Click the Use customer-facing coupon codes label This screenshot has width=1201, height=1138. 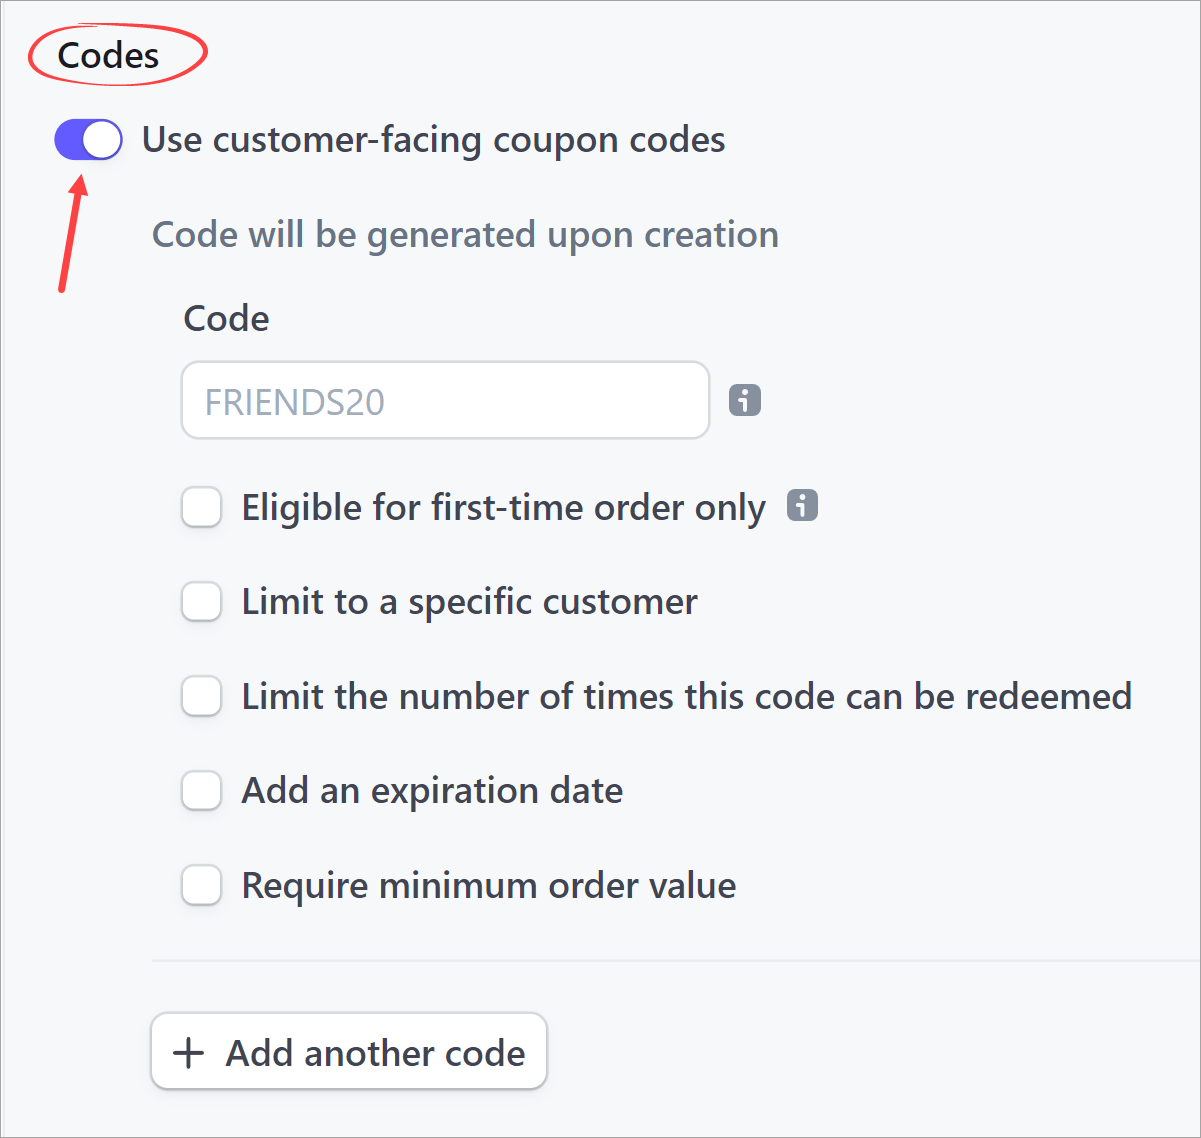coord(433,139)
